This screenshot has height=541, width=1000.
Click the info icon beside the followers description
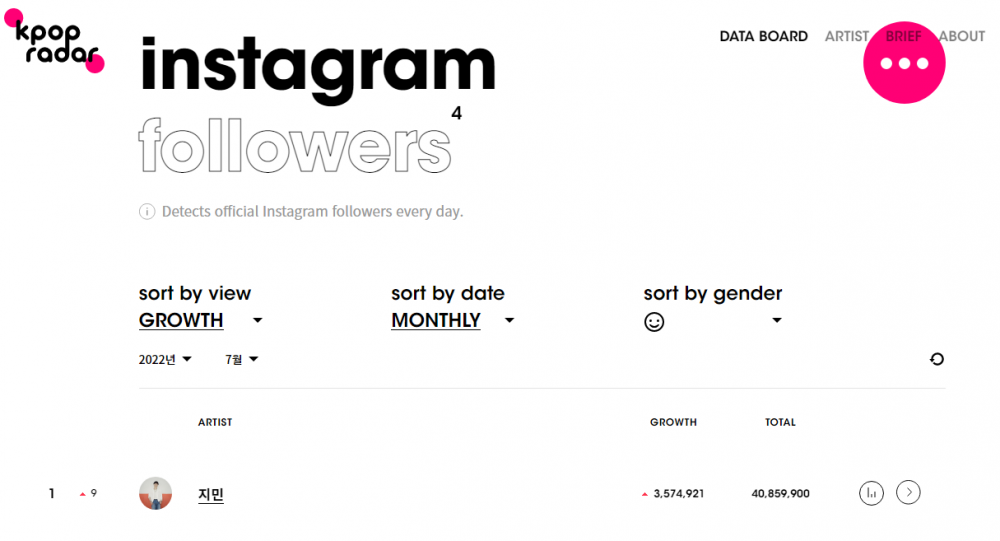click(x=147, y=212)
